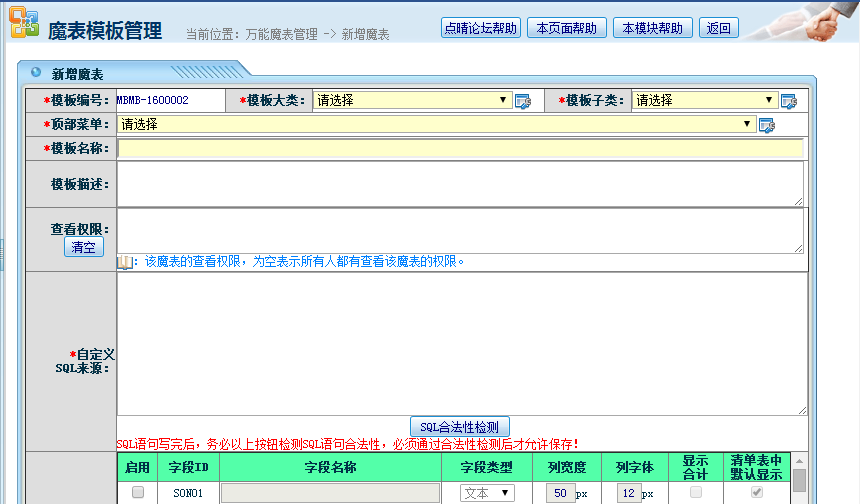Click the 魔表模板管理 module logo icon
This screenshot has height=504, width=860.
point(25,25)
